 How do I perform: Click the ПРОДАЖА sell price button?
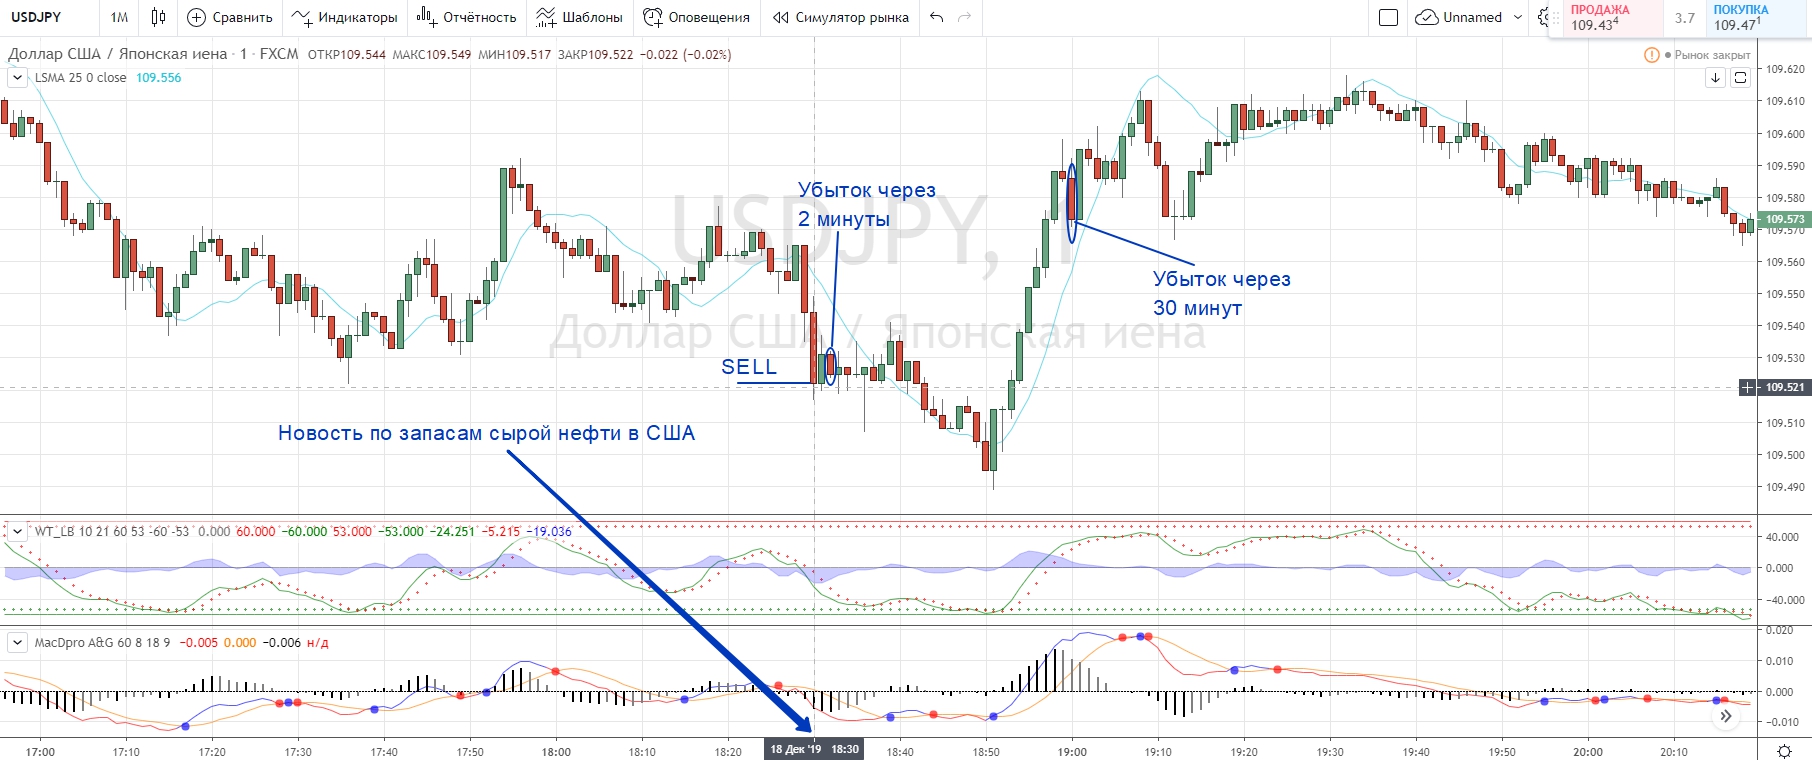pyautogui.click(x=1603, y=18)
